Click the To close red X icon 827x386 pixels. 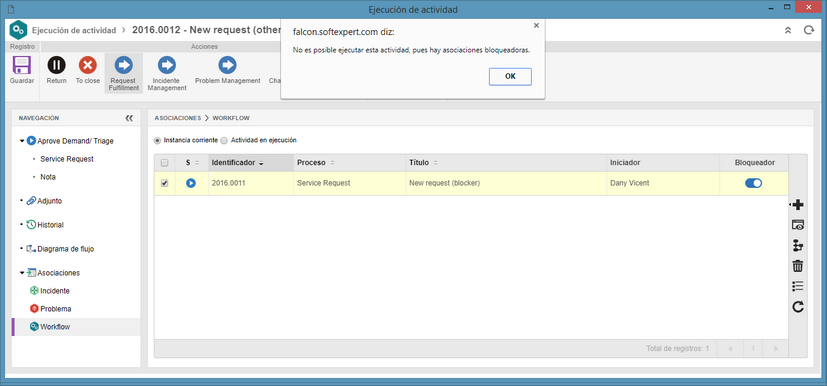coord(88,65)
